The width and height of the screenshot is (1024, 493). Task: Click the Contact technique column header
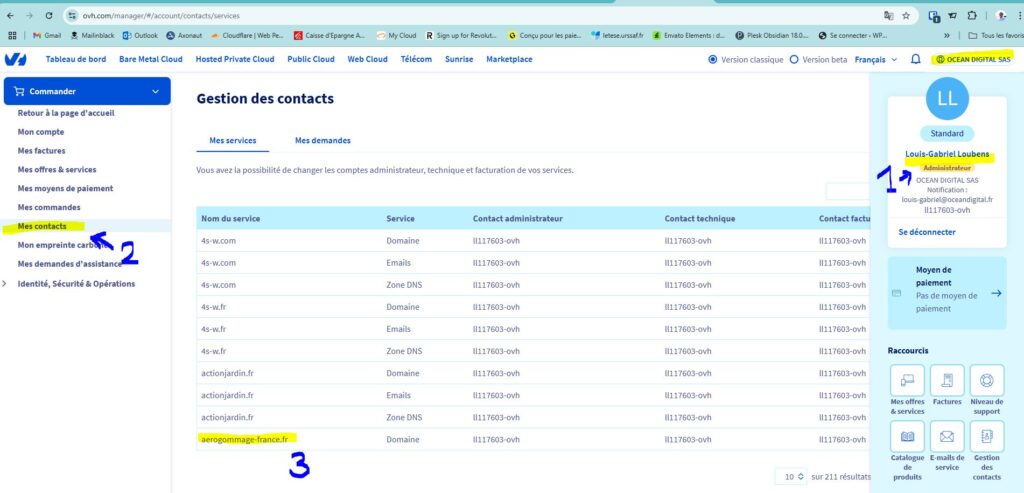point(700,219)
